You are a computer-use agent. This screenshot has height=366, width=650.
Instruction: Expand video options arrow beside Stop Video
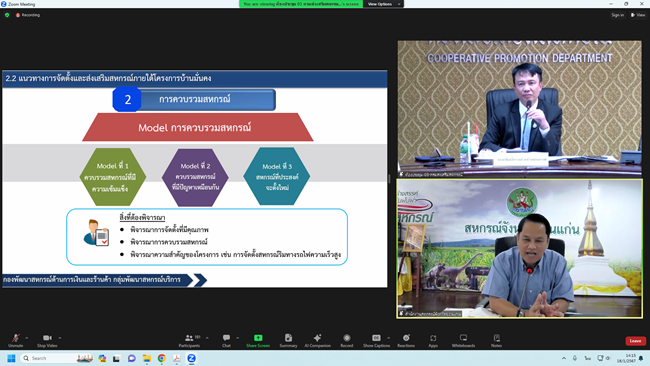(60, 338)
